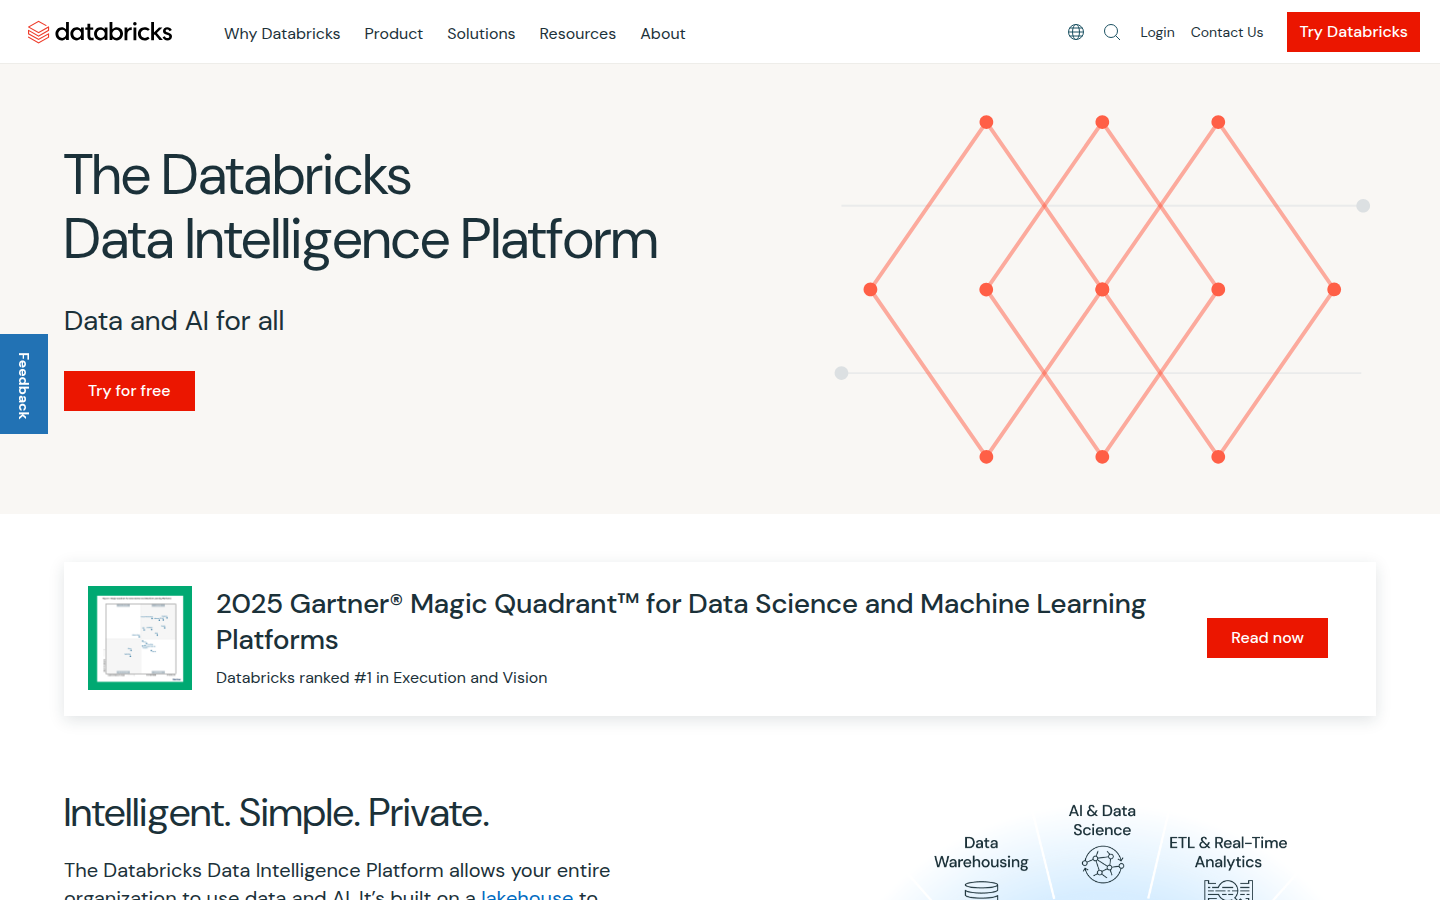Open the Contact Us link
The height and width of the screenshot is (900, 1440).
1227,32
